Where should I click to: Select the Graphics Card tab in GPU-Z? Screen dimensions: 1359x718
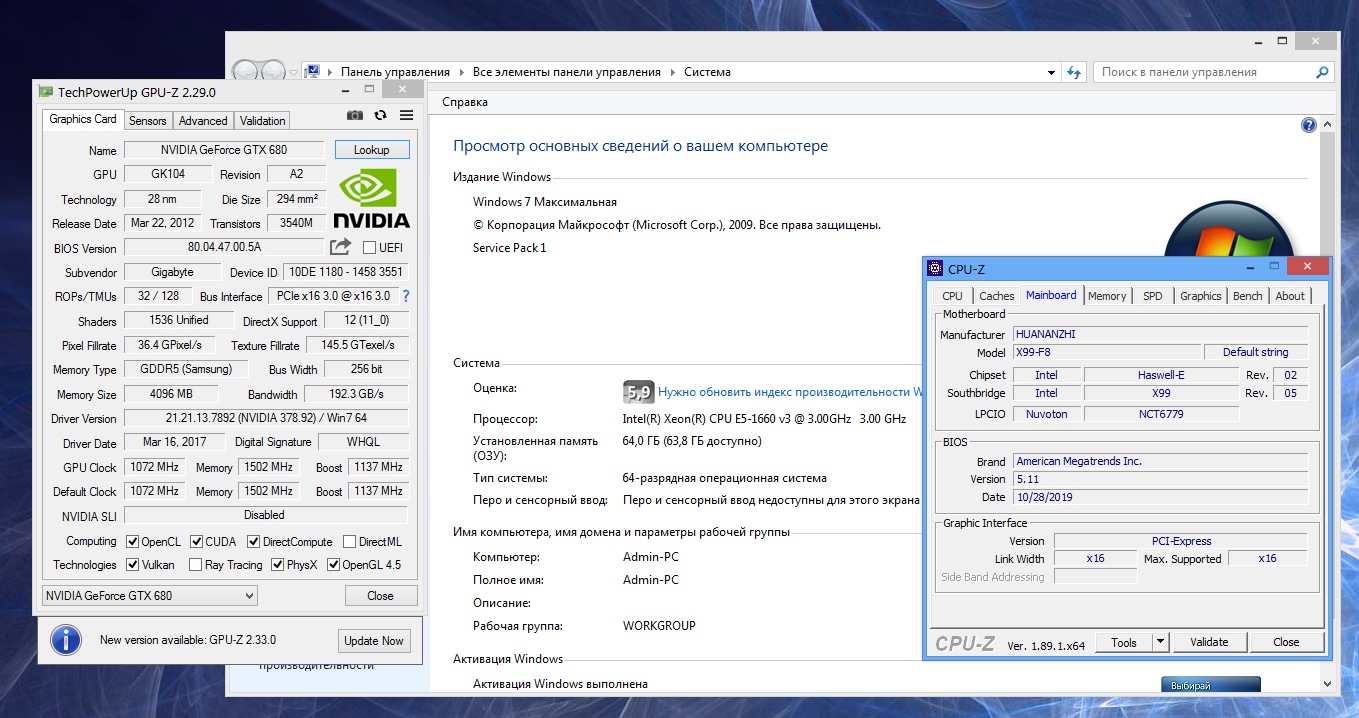click(x=83, y=119)
